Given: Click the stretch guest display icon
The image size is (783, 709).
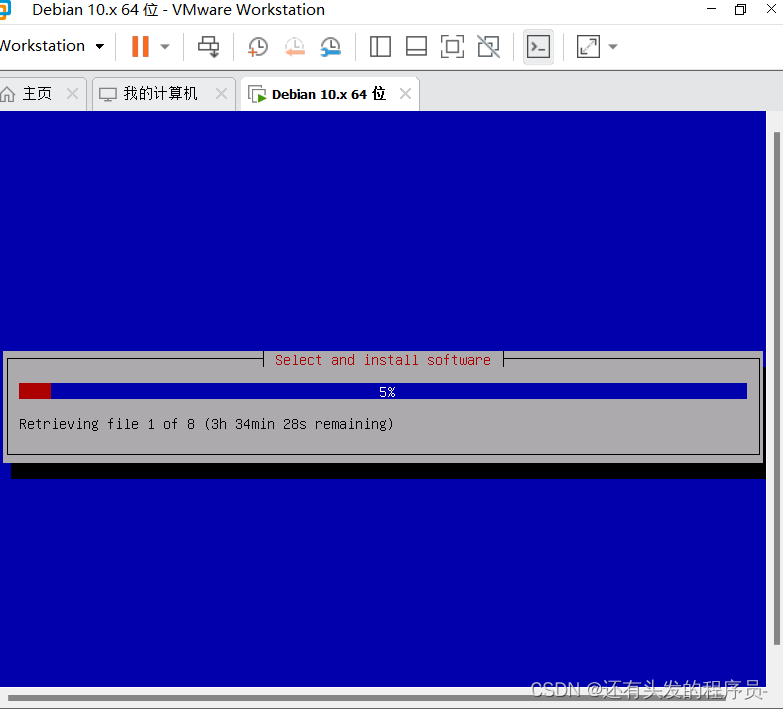Looking at the screenshot, I should pyautogui.click(x=588, y=46).
